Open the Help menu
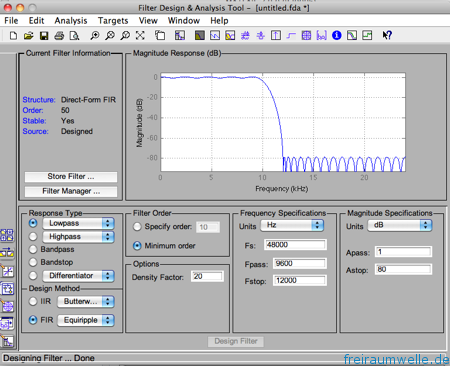Viewport: 450px width, 366px height. (219, 21)
